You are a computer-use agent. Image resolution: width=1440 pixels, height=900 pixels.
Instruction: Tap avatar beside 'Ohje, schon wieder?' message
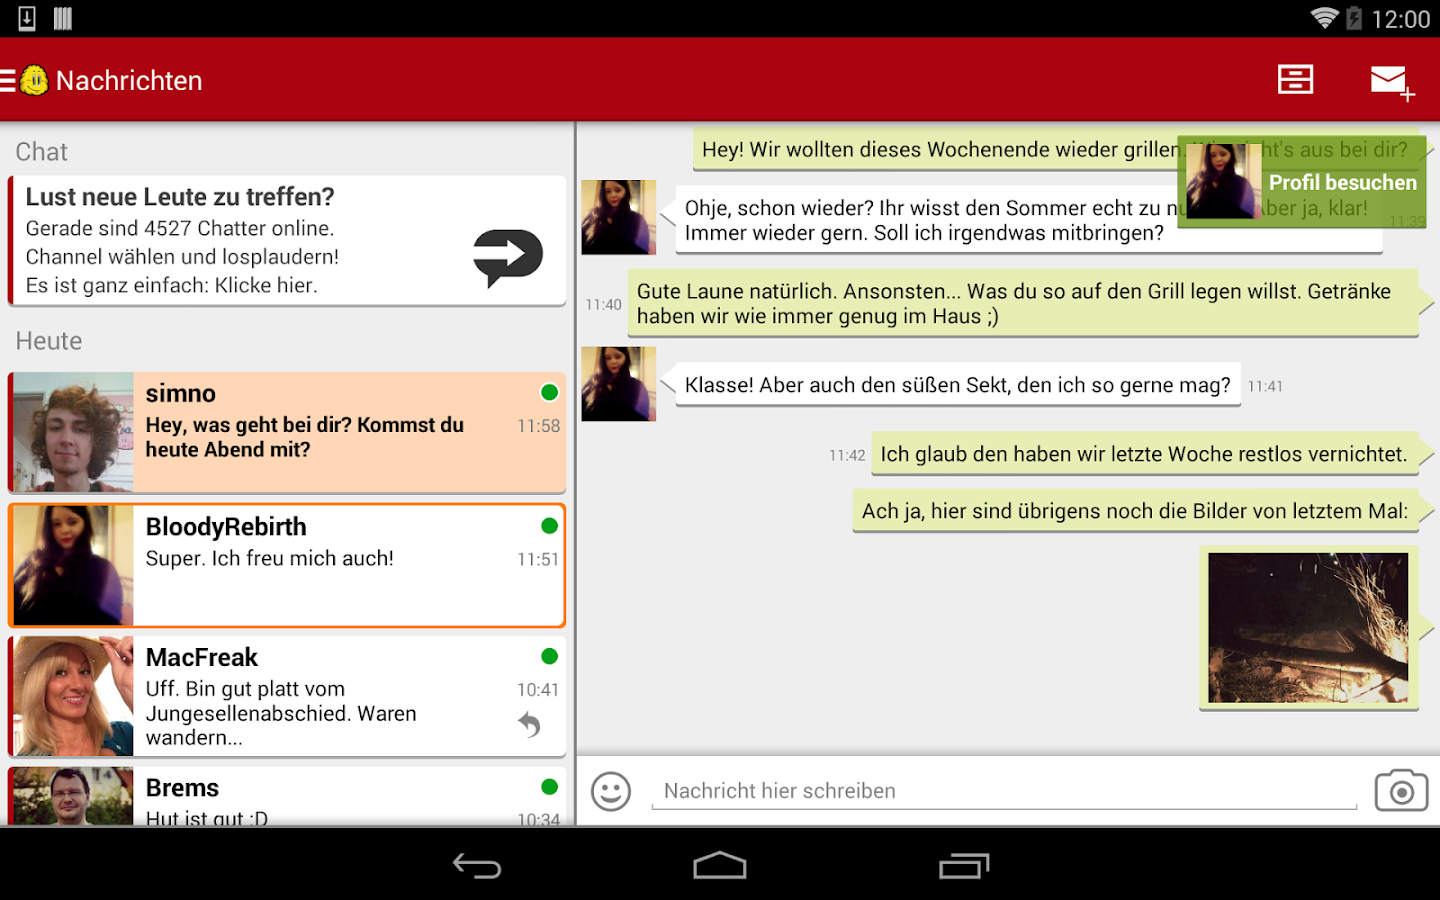(x=619, y=217)
